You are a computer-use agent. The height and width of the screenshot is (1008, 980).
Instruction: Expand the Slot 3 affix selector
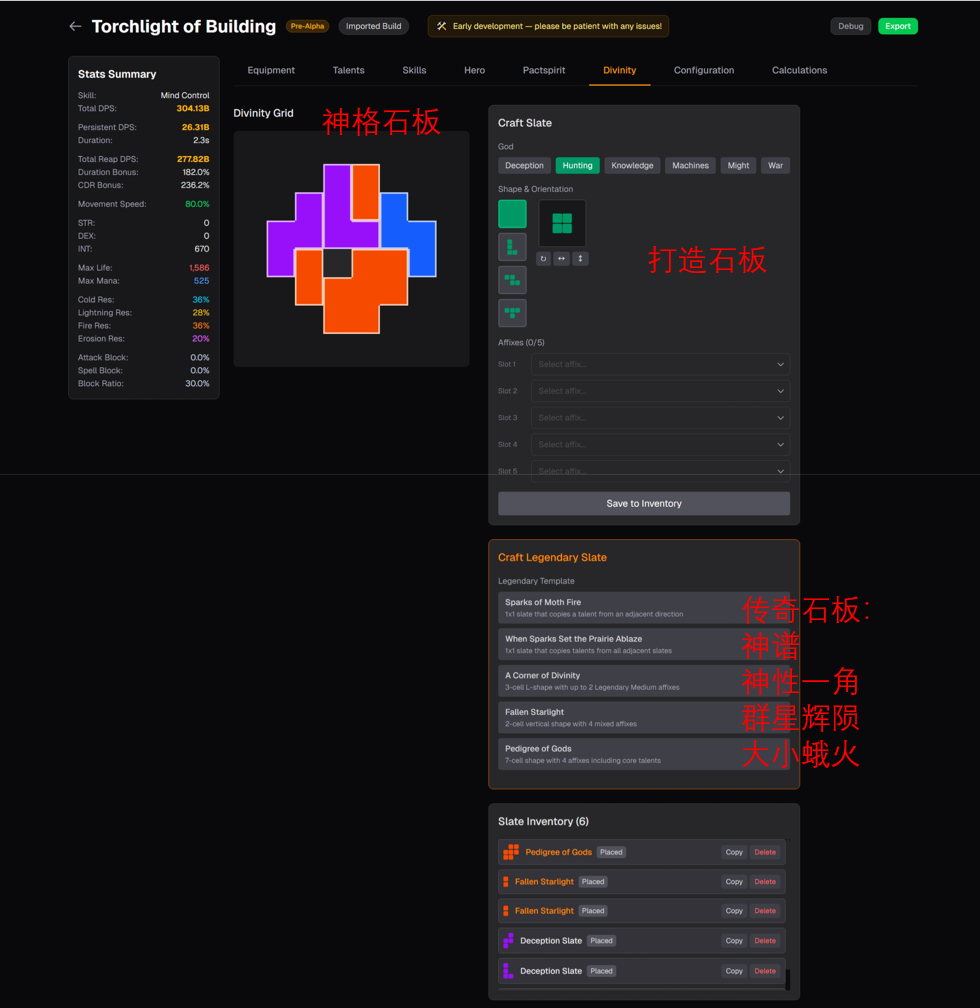coord(660,418)
